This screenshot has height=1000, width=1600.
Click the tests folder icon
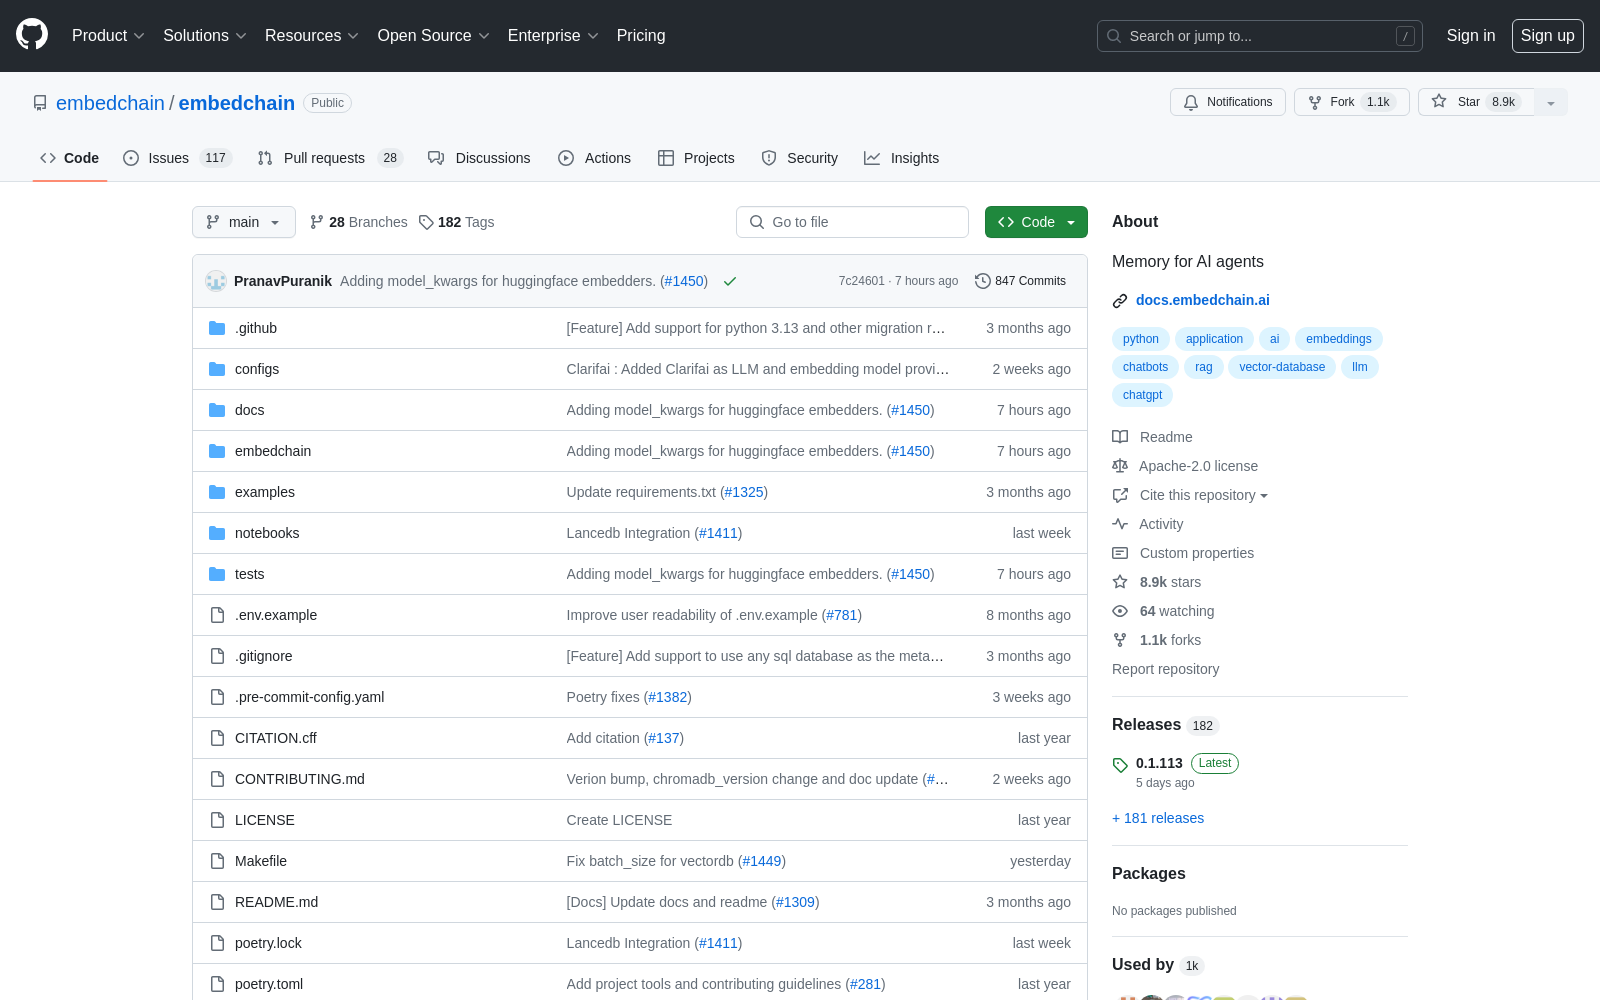pyautogui.click(x=217, y=574)
